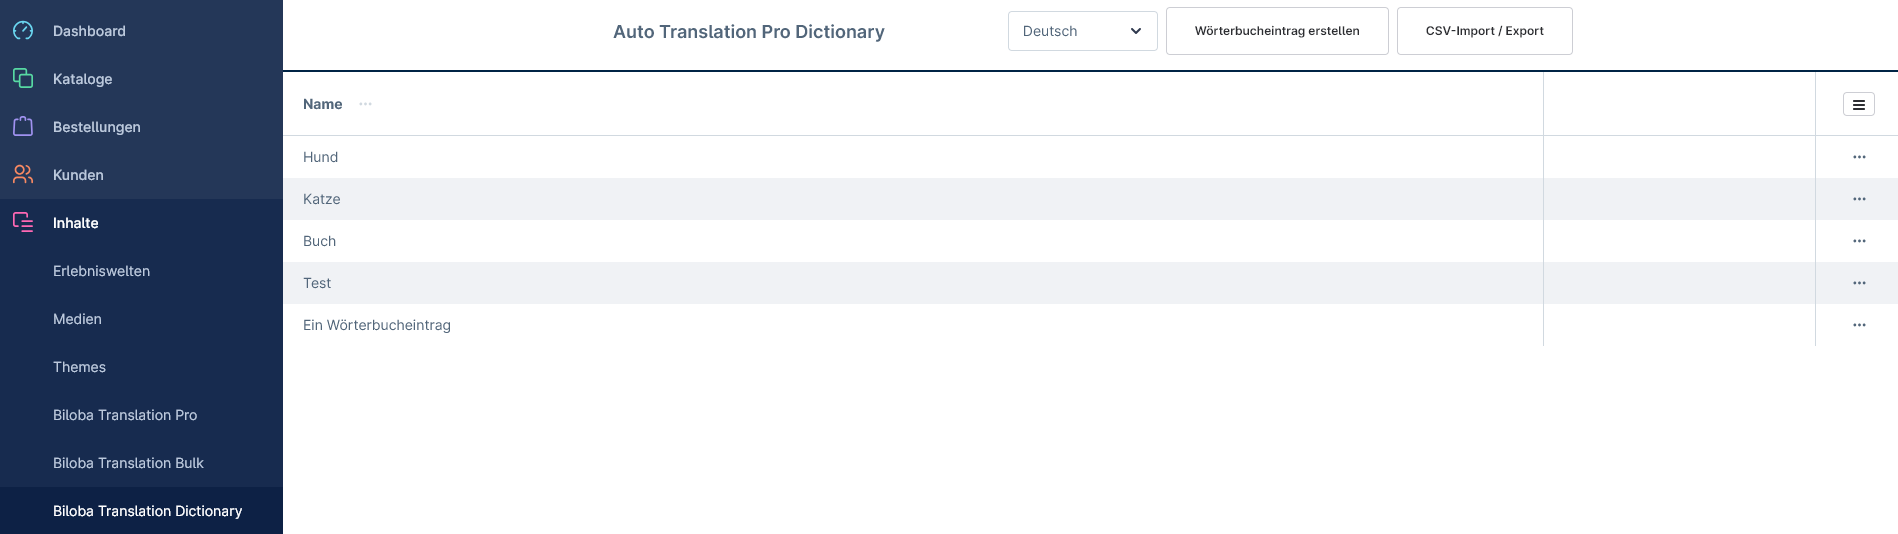The image size is (1898, 534).
Task: Click the Kataloge stacked-squares icon
Action: pos(23,78)
